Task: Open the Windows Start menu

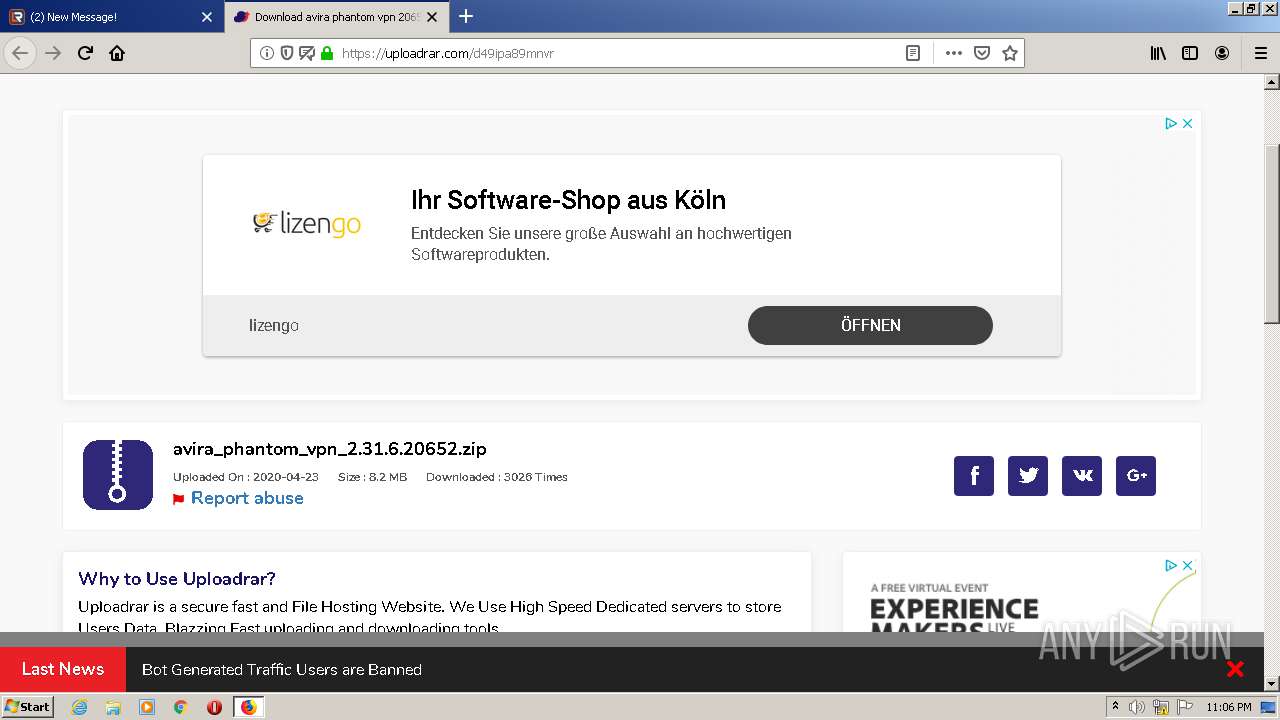Action: (x=27, y=707)
